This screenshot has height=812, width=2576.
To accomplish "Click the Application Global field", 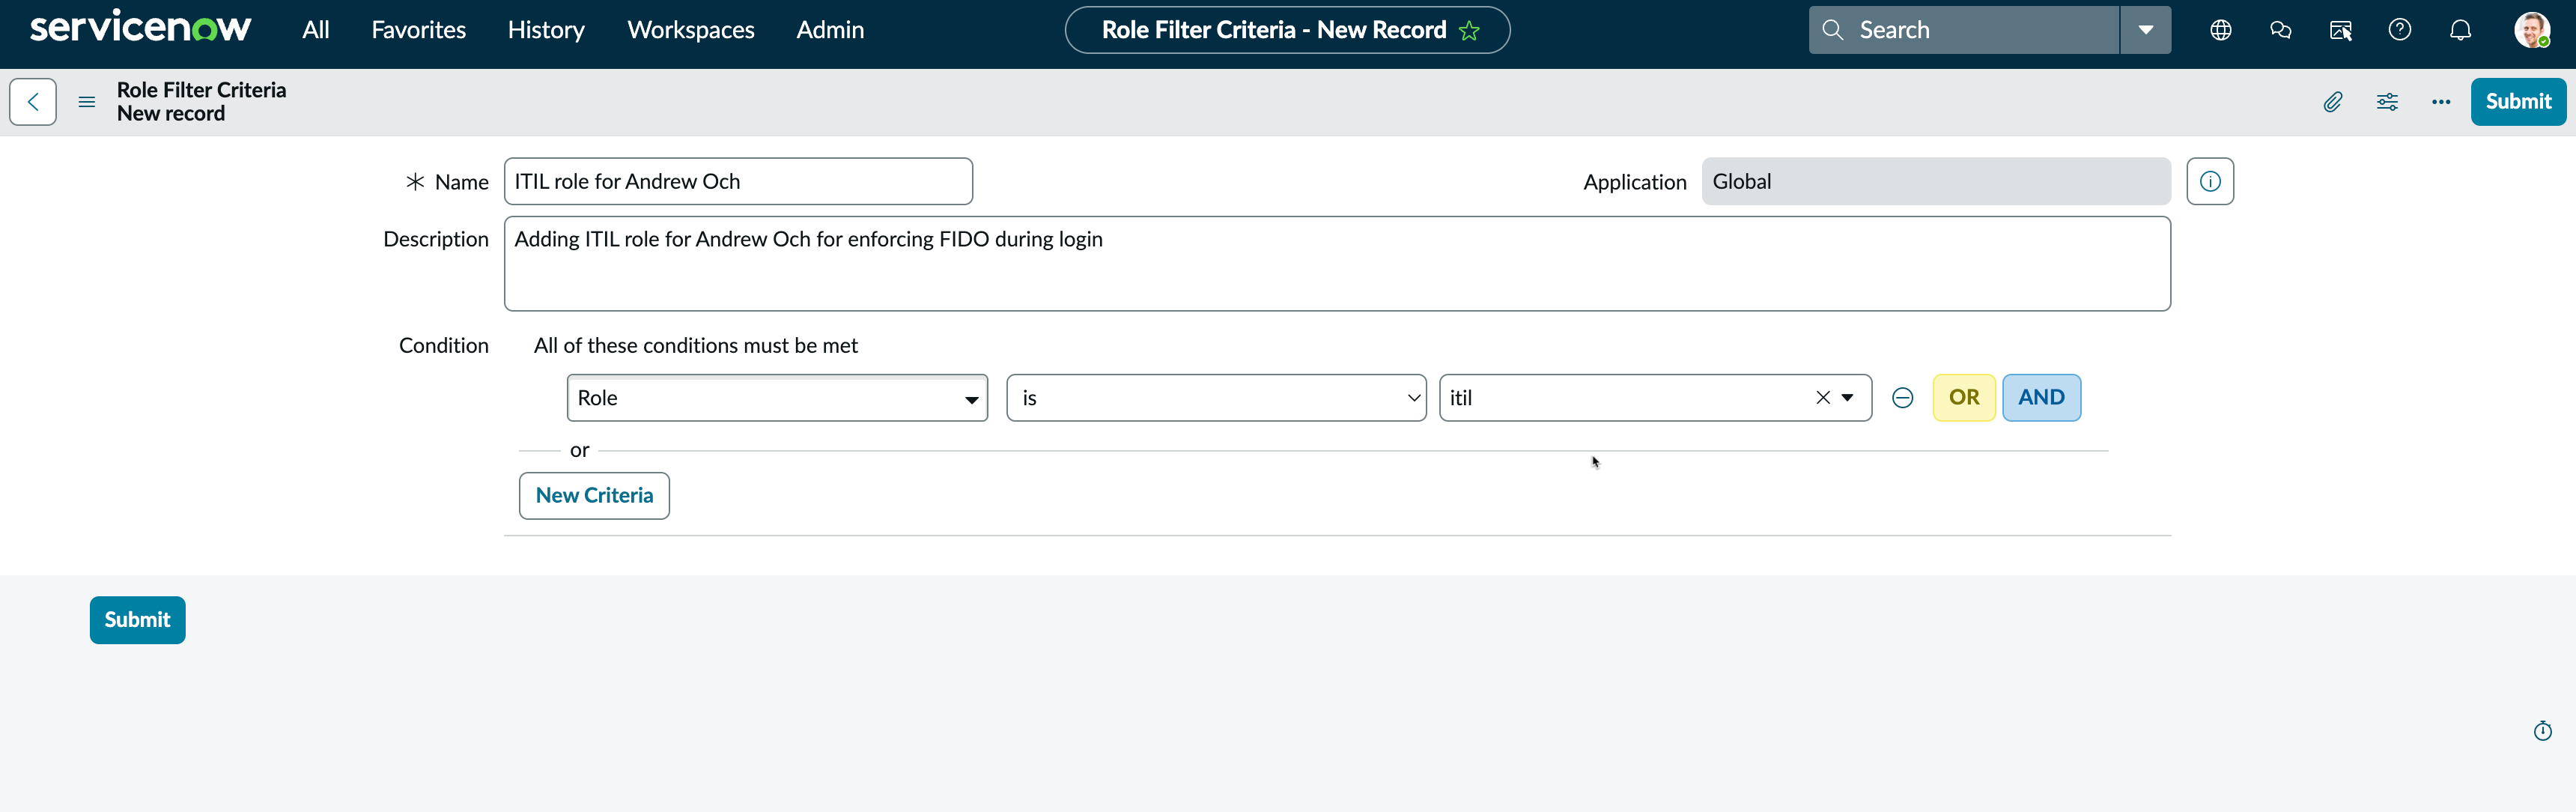I will (1936, 181).
